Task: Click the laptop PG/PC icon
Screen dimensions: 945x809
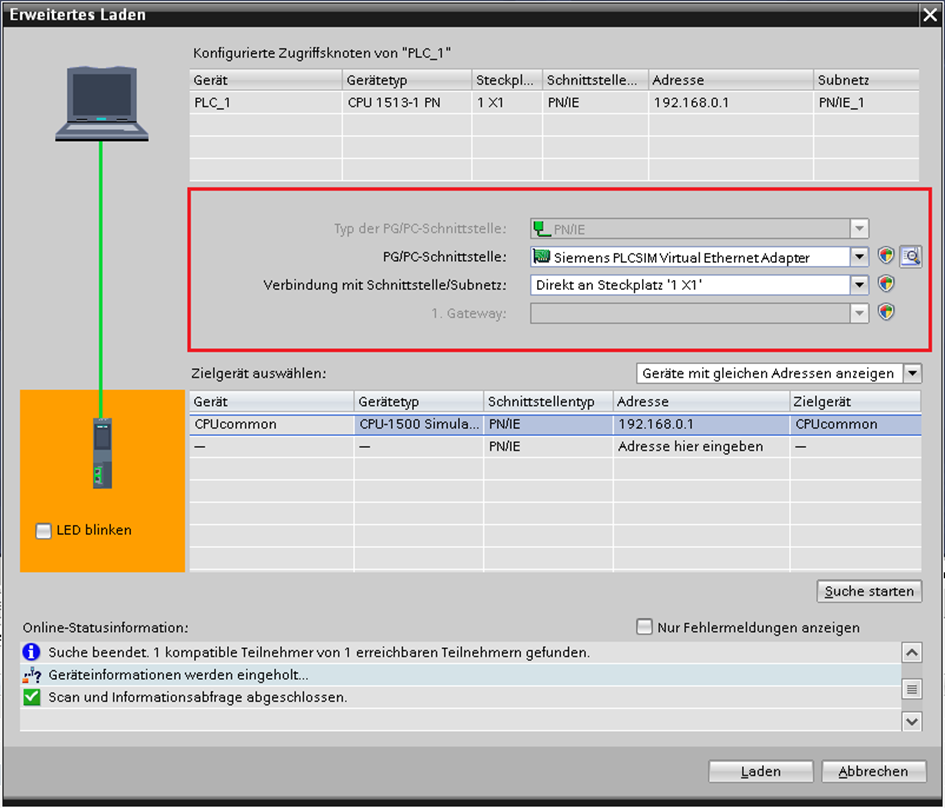Action: 101,103
